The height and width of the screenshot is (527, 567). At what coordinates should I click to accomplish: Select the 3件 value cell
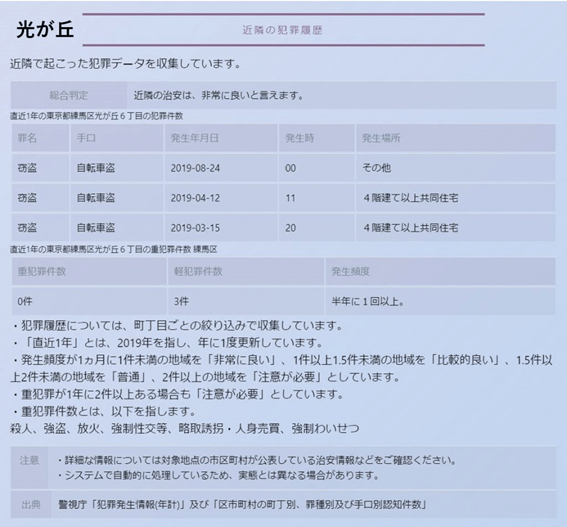click(x=246, y=301)
